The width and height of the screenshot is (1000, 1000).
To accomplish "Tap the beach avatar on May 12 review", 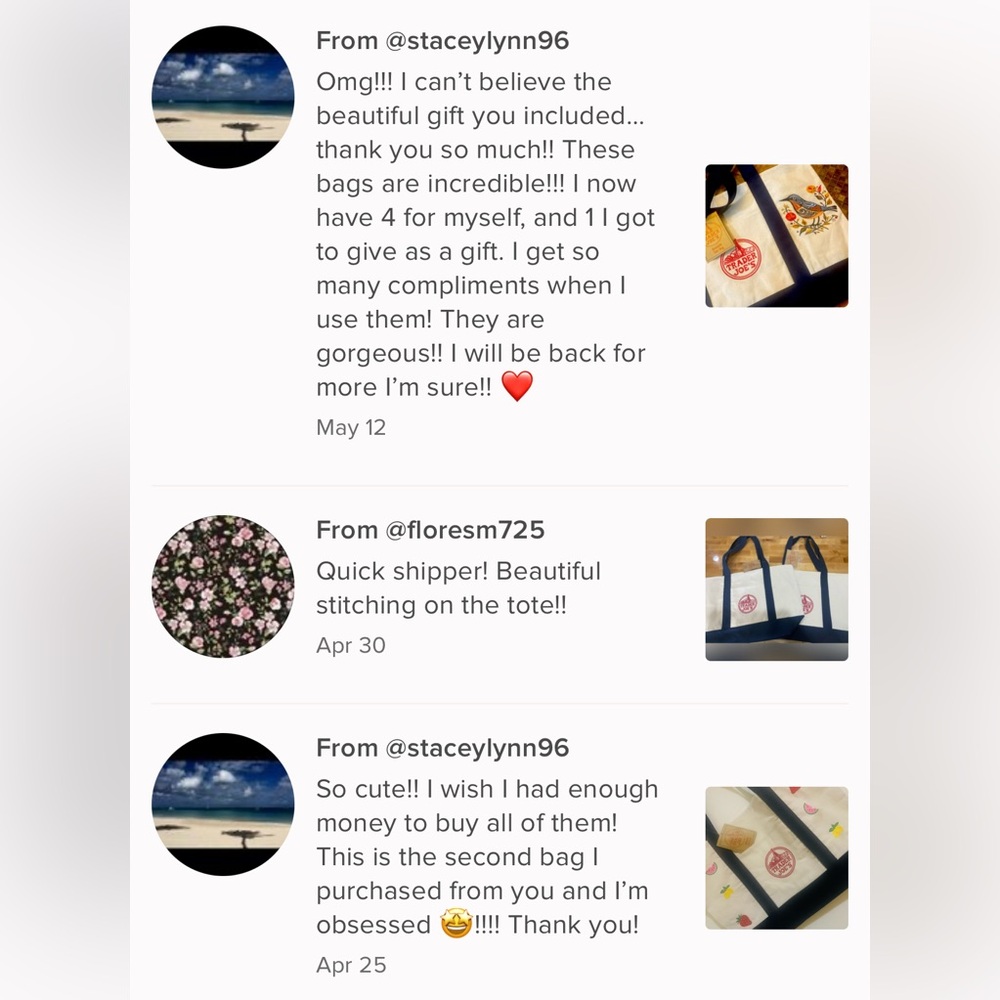I will (223, 97).
